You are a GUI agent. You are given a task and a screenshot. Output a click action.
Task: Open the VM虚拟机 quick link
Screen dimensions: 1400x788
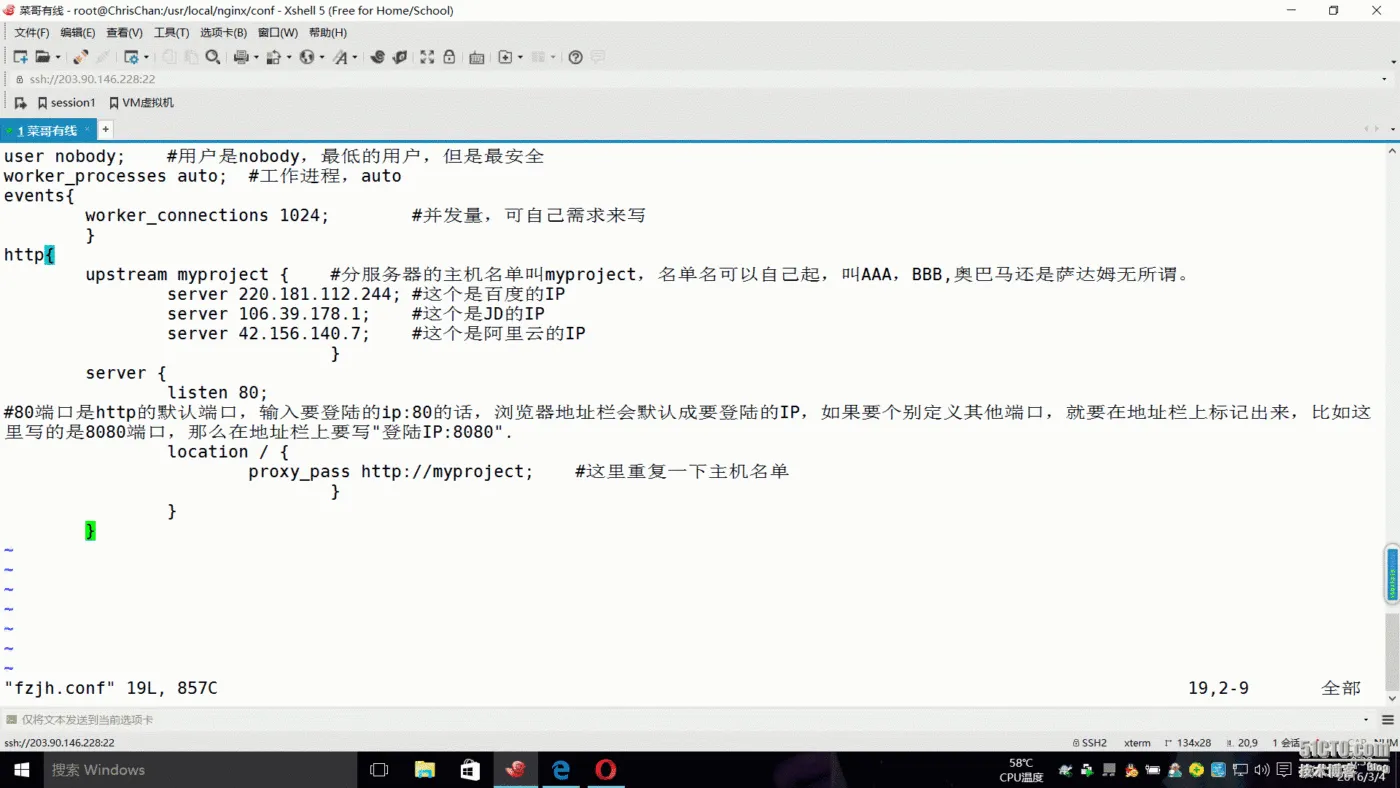(x=141, y=102)
